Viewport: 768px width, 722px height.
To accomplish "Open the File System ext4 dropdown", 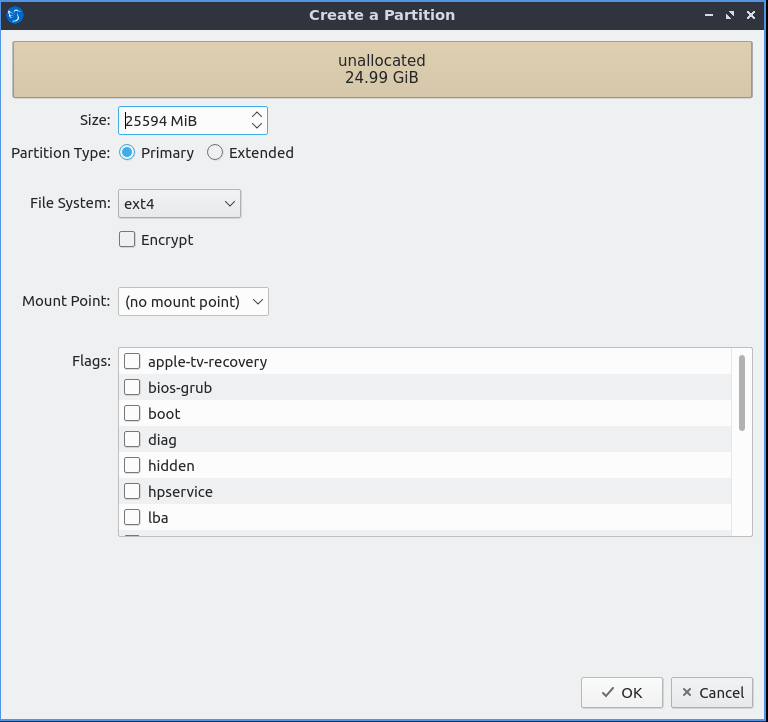I will [180, 204].
